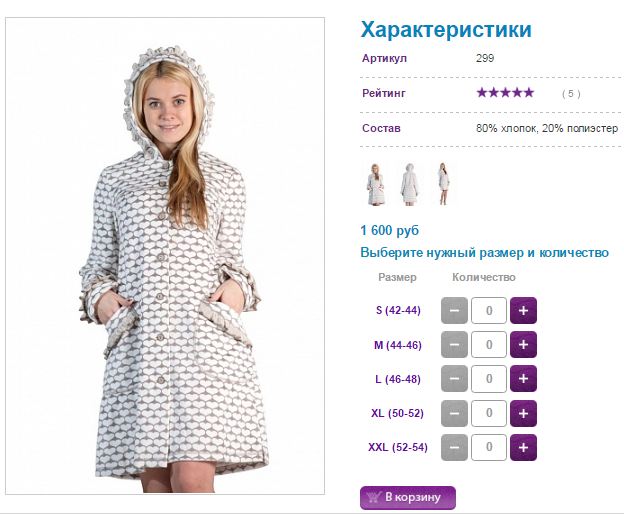The width and height of the screenshot is (624, 514).
Task: Click plus button for size M (44-46)
Action: (523, 345)
